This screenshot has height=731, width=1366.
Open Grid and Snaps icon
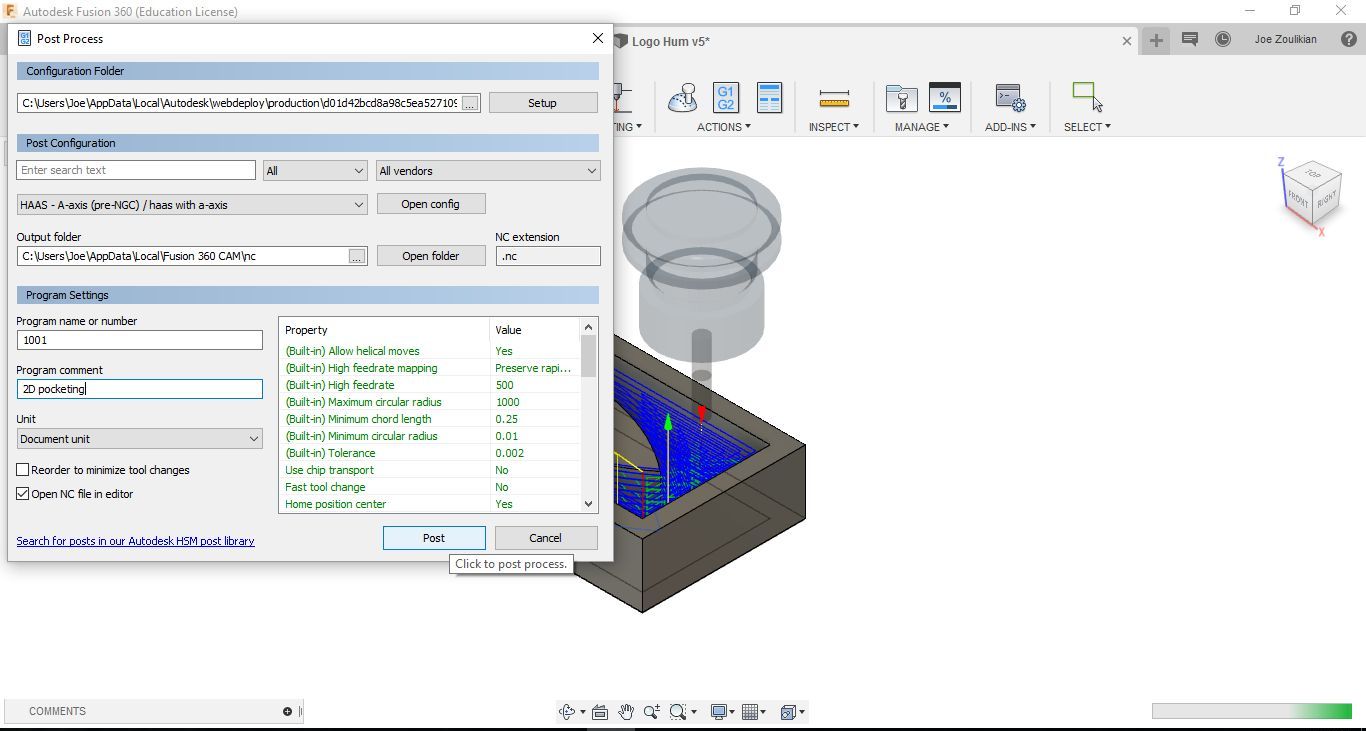pyautogui.click(x=752, y=712)
